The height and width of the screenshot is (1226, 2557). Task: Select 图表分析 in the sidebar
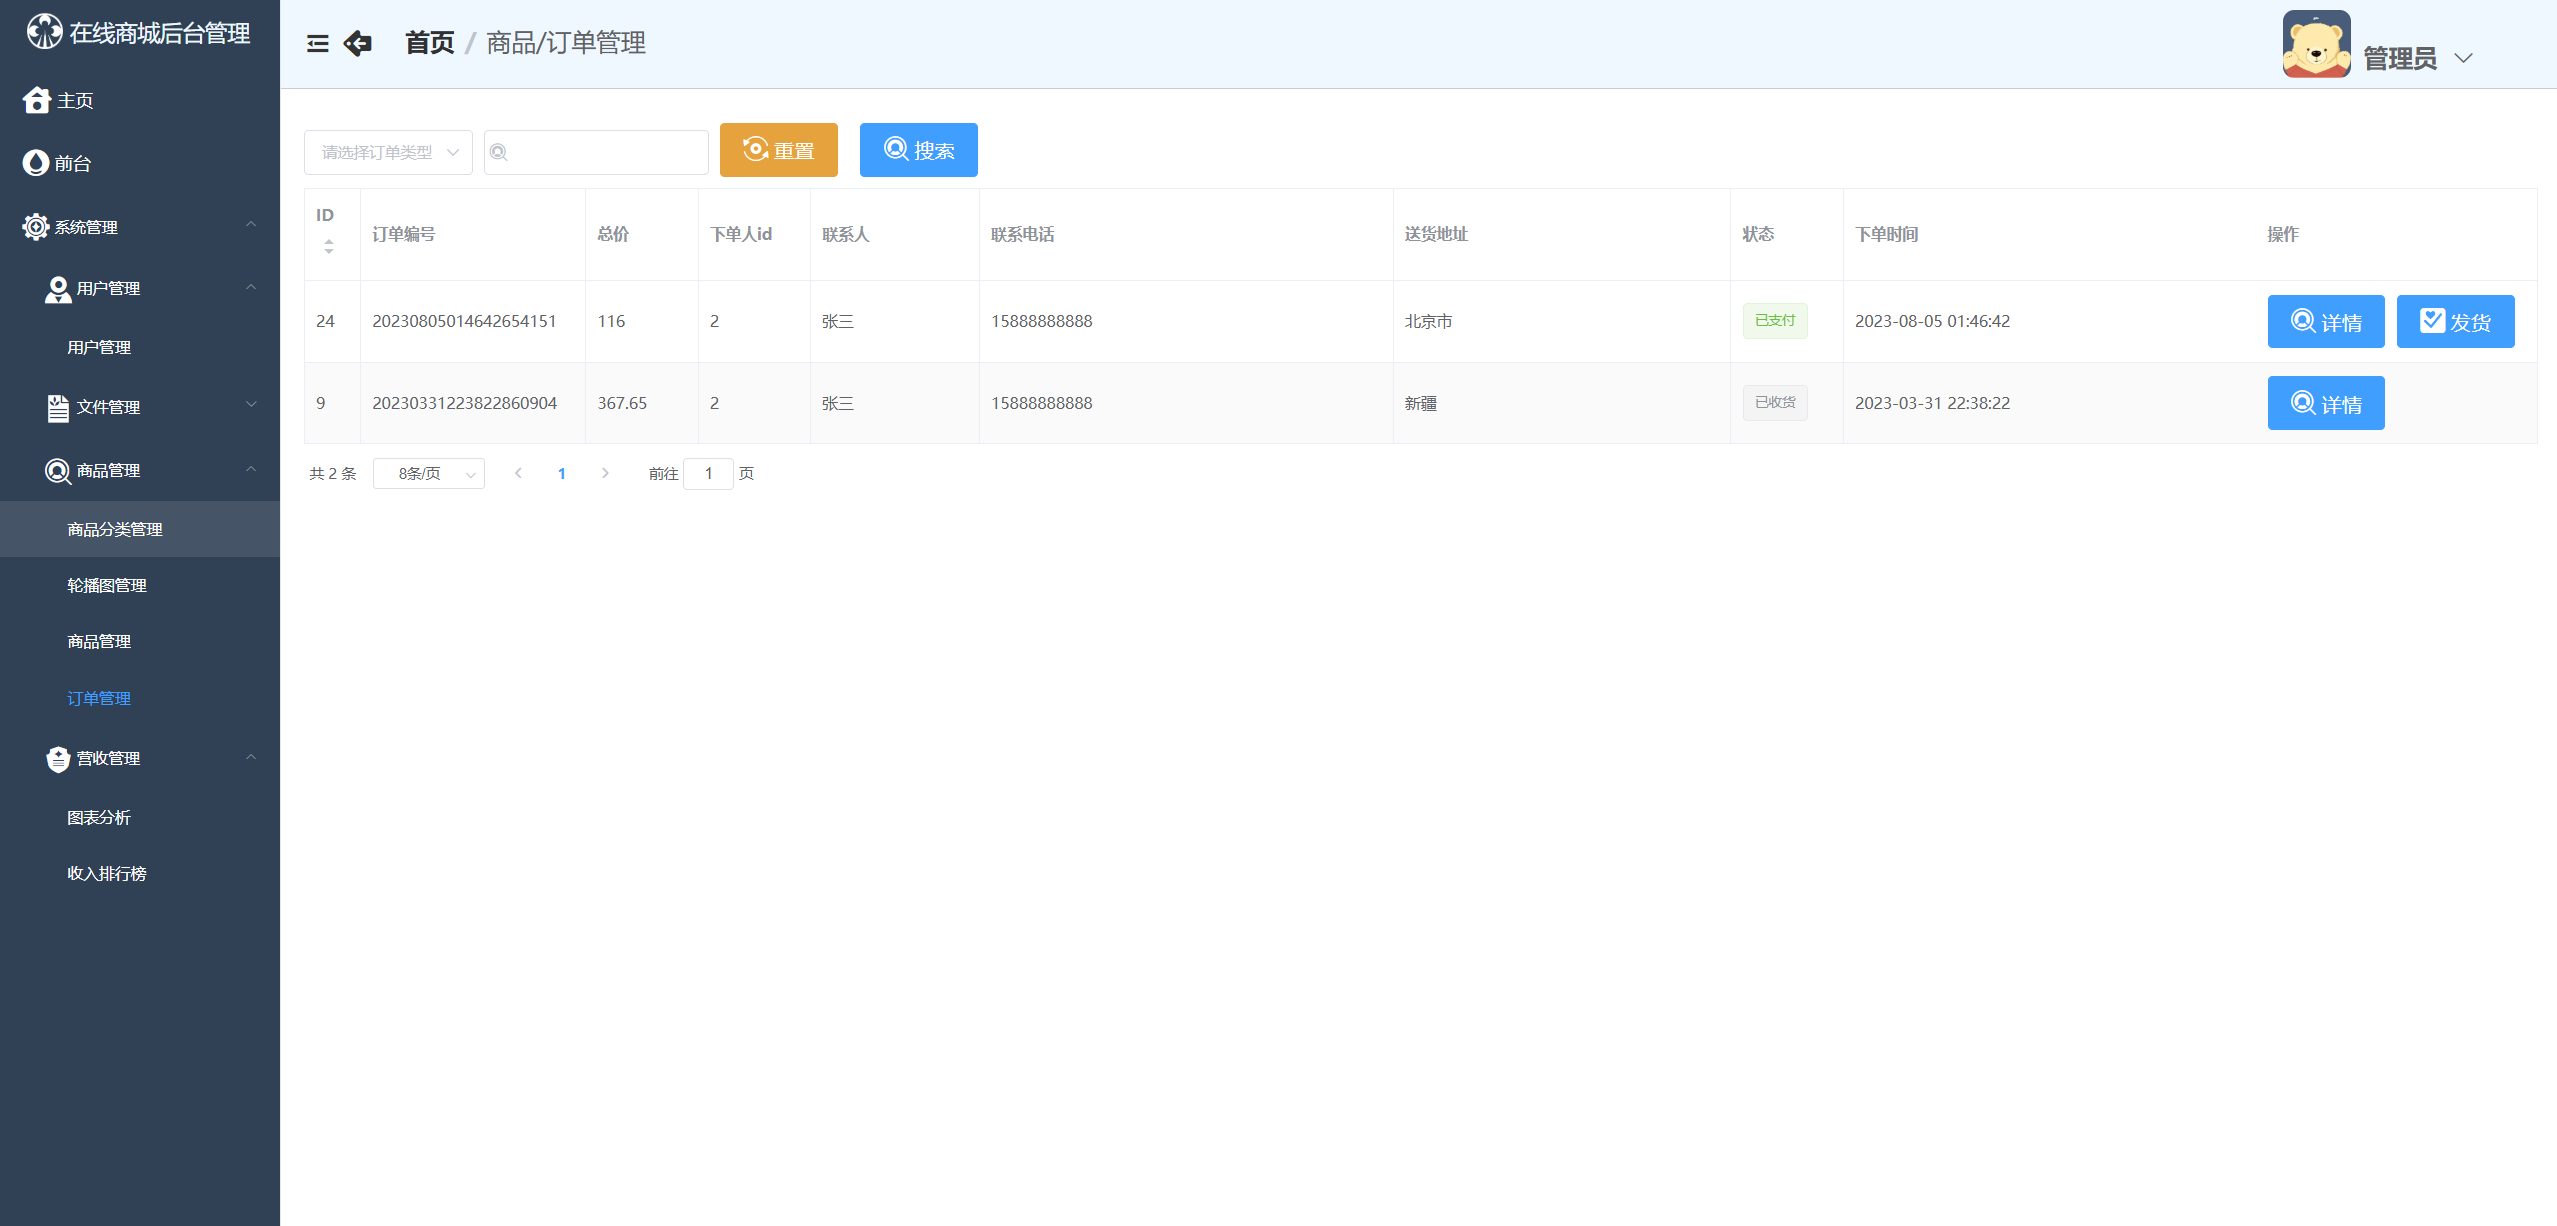(99, 818)
